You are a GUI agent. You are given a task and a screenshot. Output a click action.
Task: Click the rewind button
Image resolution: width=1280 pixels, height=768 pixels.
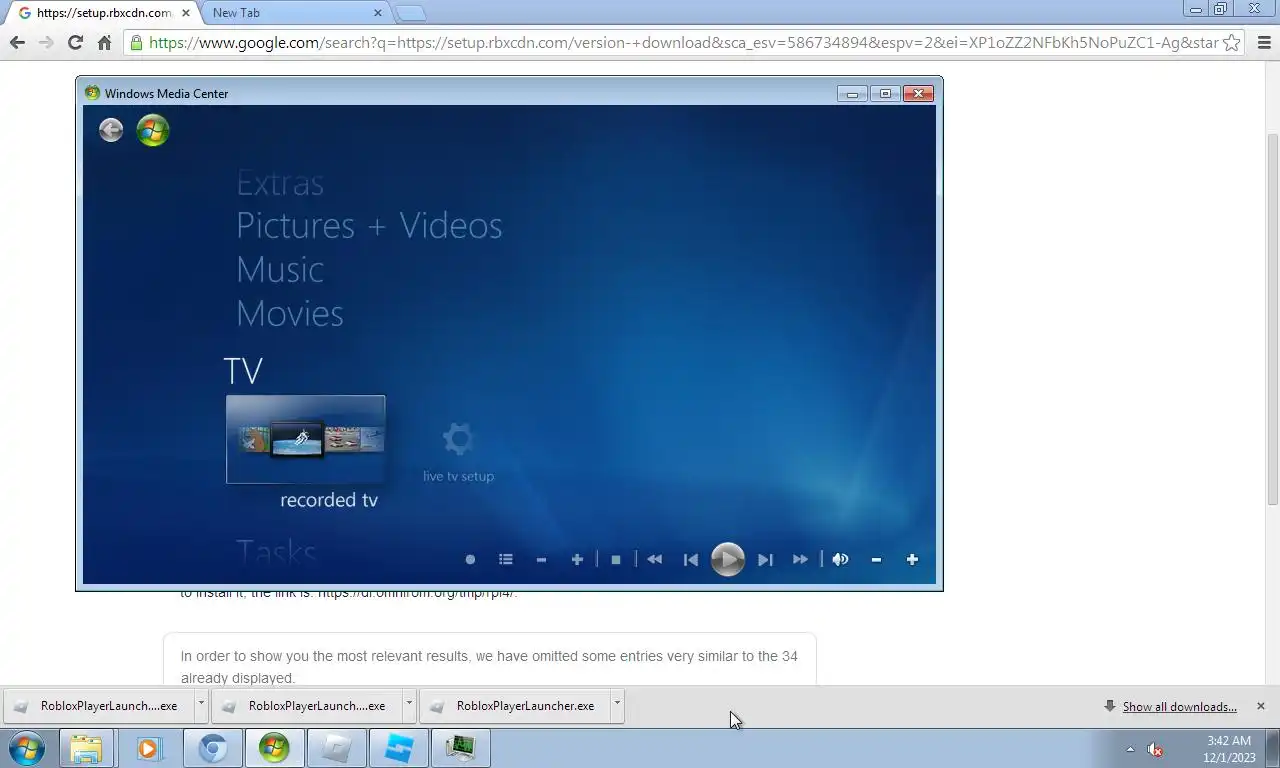(654, 560)
